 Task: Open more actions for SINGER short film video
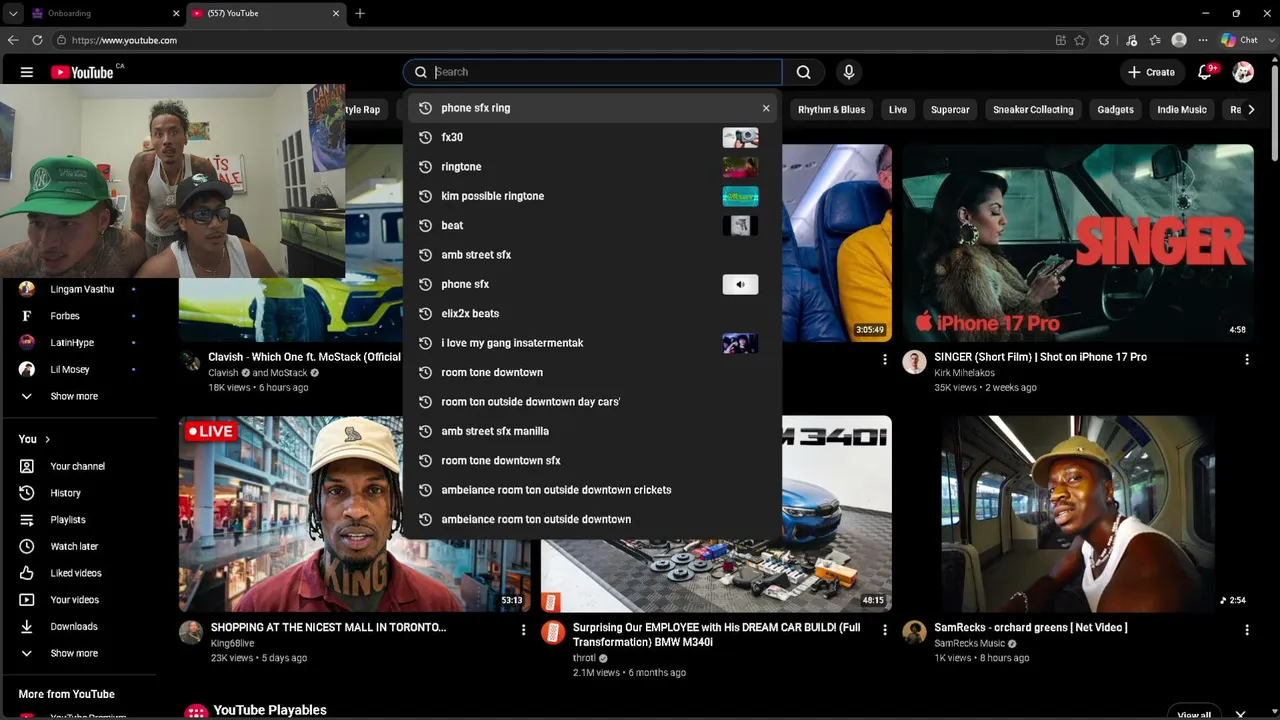(x=1247, y=359)
